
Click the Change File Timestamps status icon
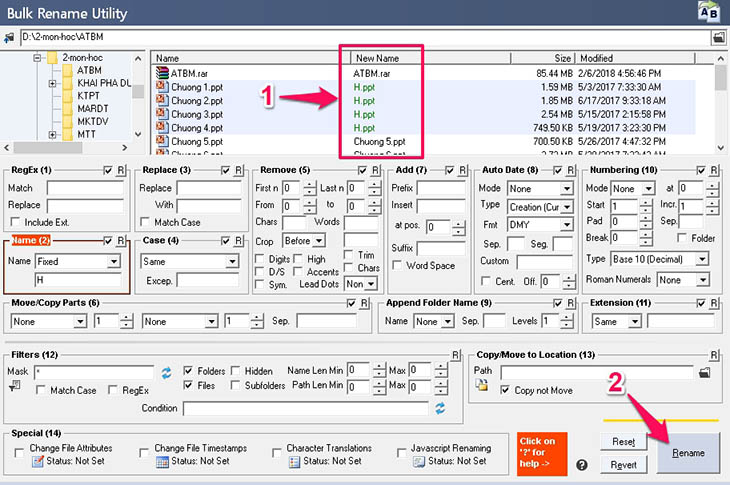coord(162,462)
